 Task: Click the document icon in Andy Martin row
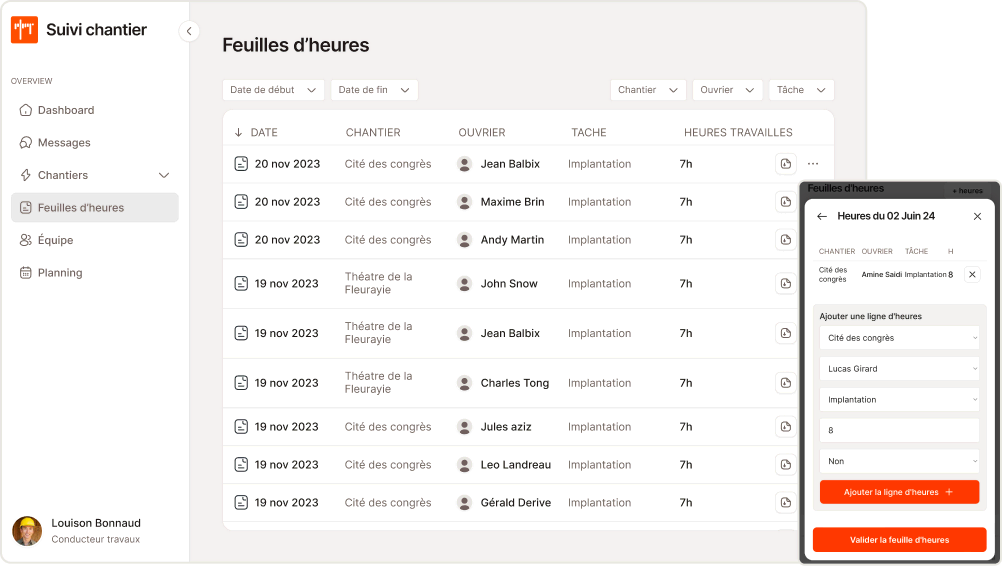(241, 240)
